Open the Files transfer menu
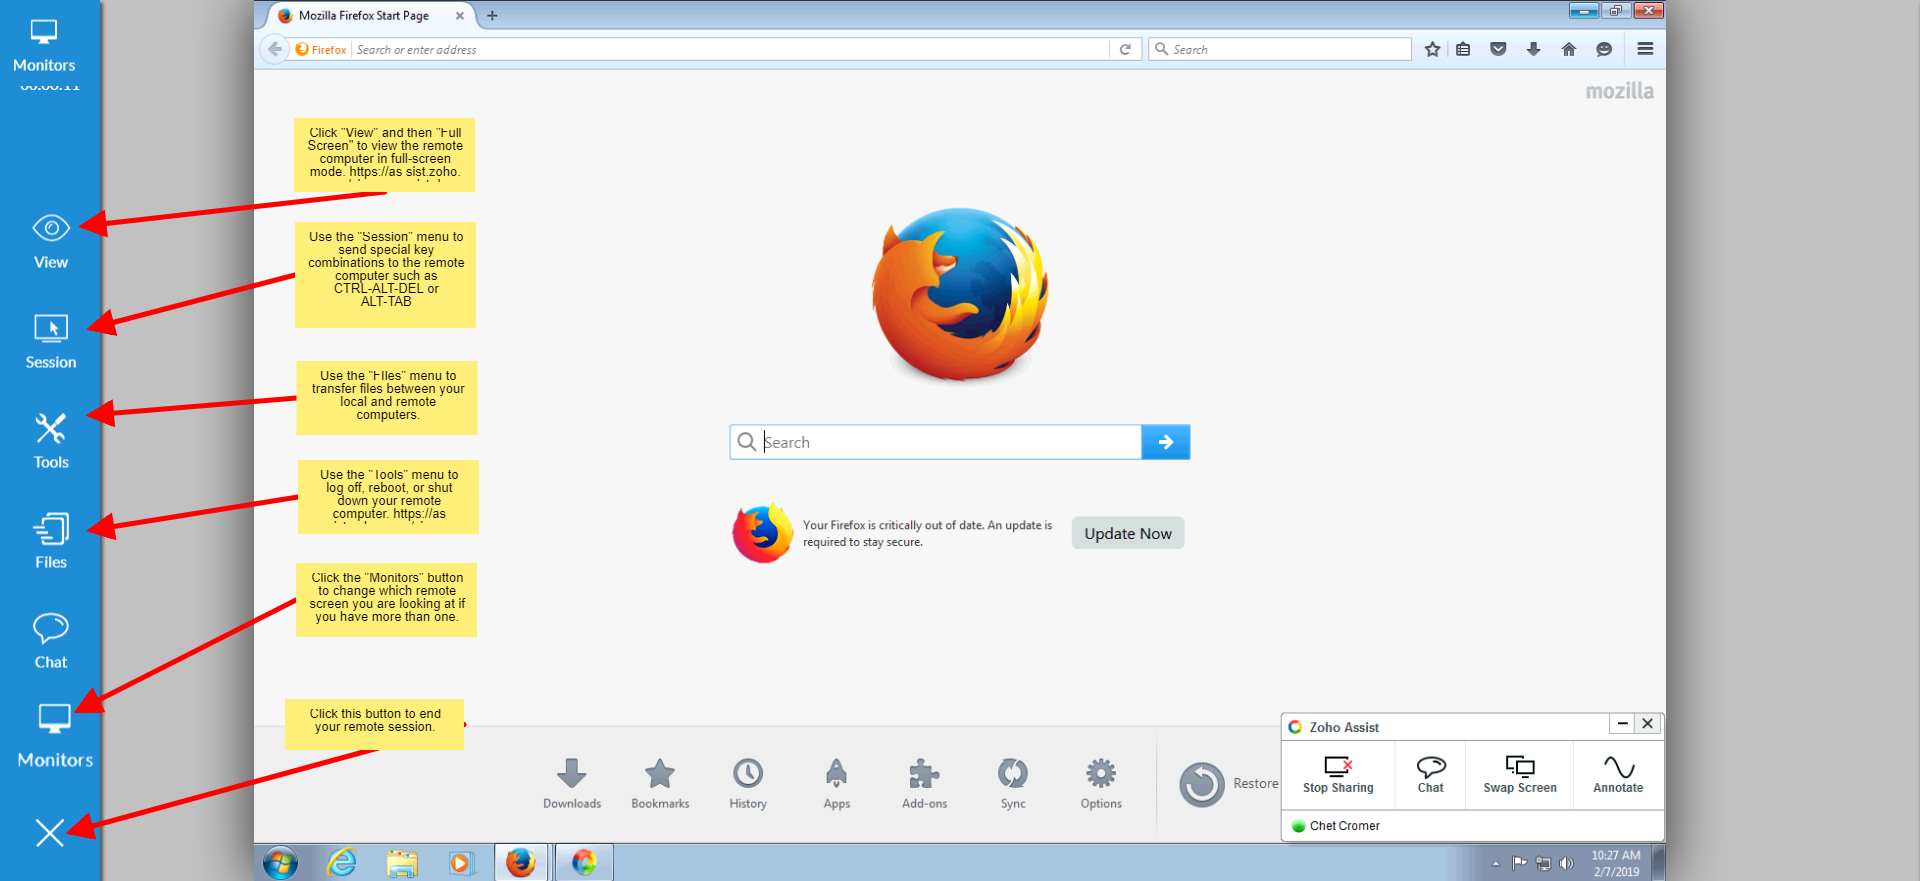The width and height of the screenshot is (1920, 881). click(51, 542)
